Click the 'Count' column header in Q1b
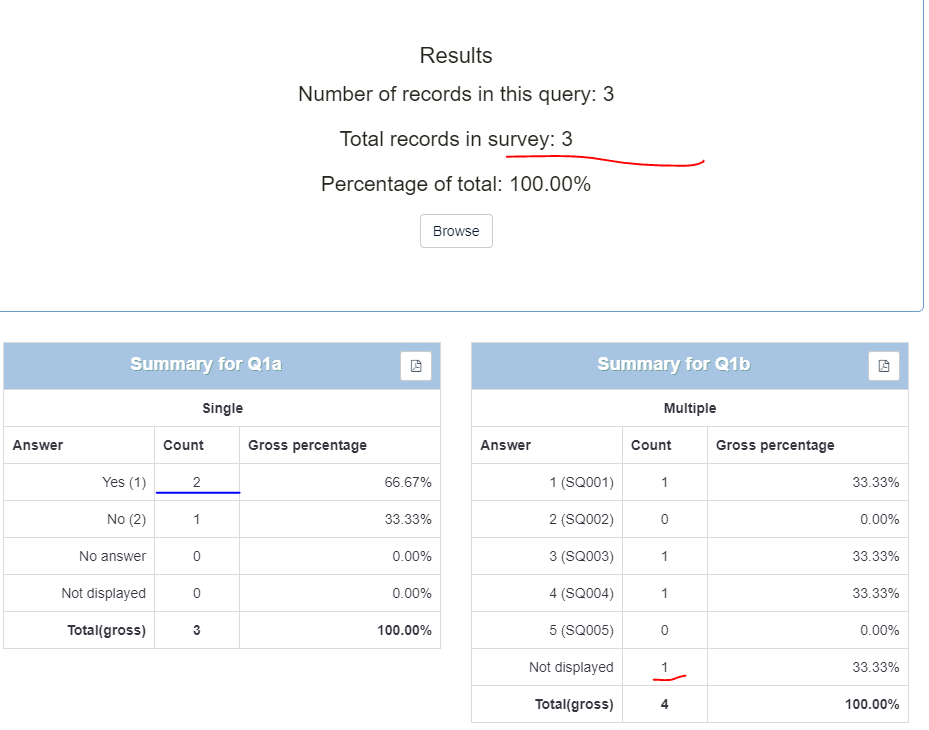Viewport: 929px width, 730px height. [651, 445]
